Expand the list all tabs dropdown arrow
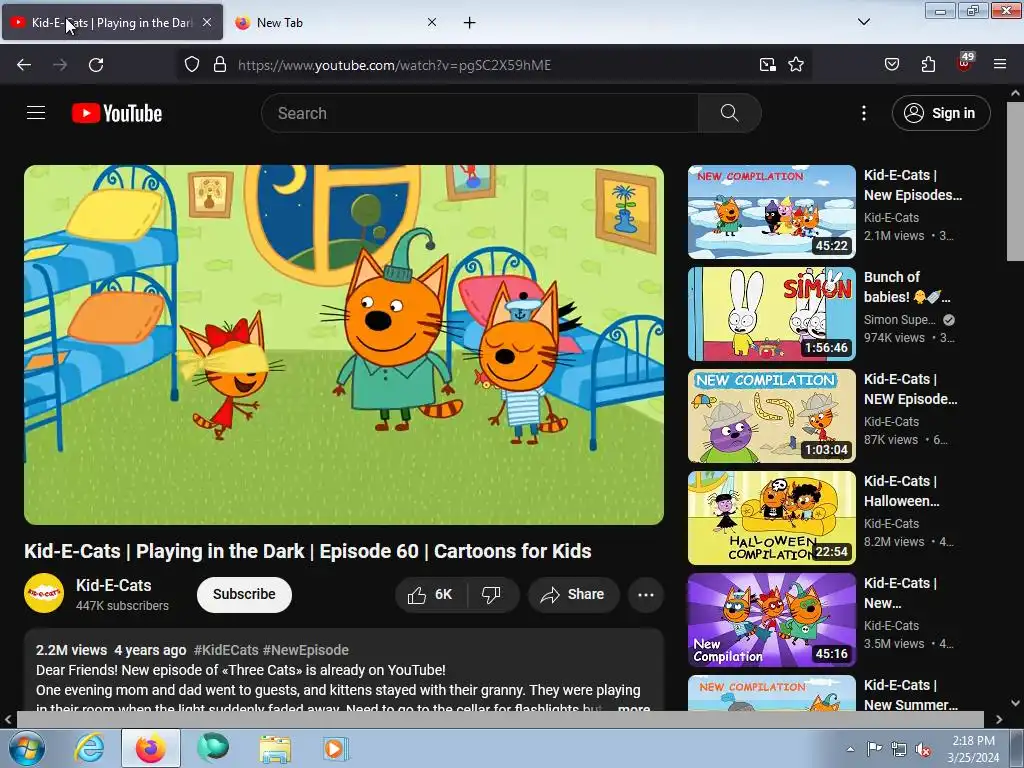The image size is (1024, 768). point(863,22)
